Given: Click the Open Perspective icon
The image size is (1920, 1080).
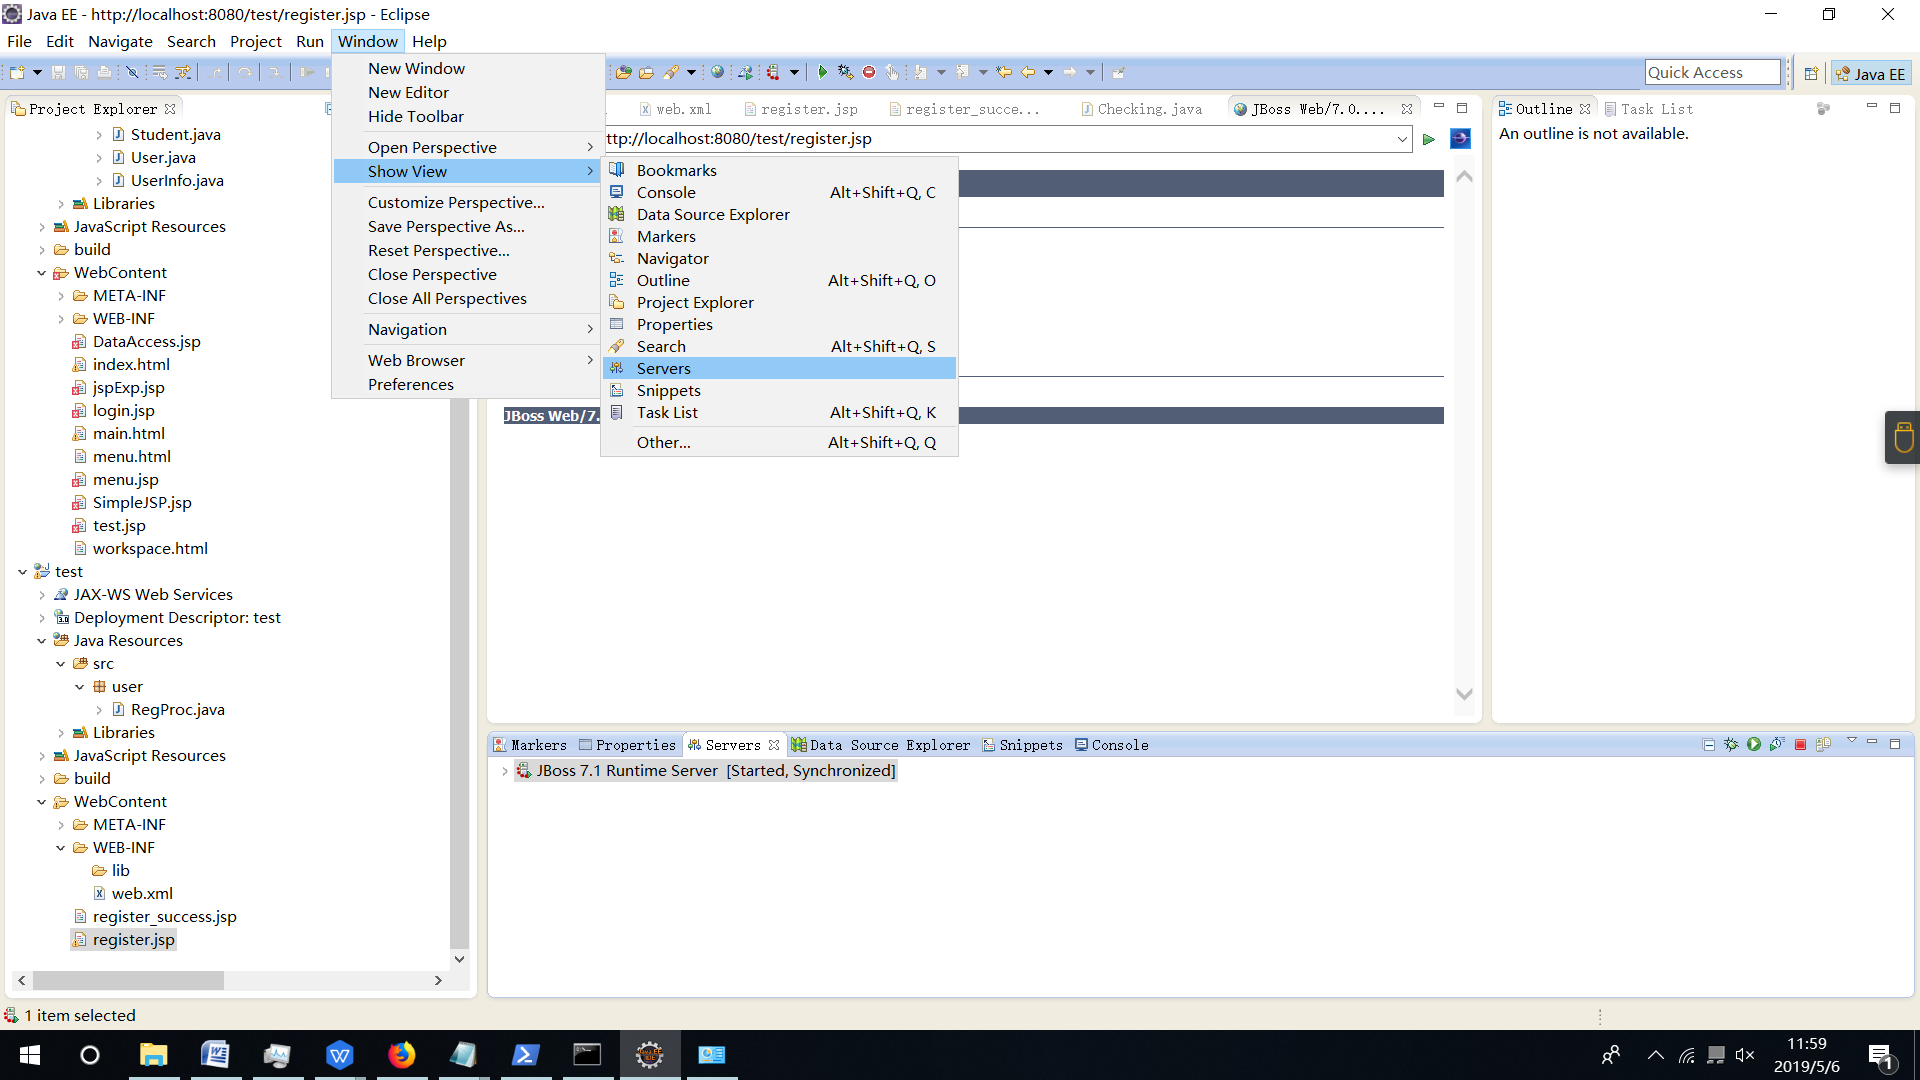Looking at the screenshot, I should click(1811, 73).
